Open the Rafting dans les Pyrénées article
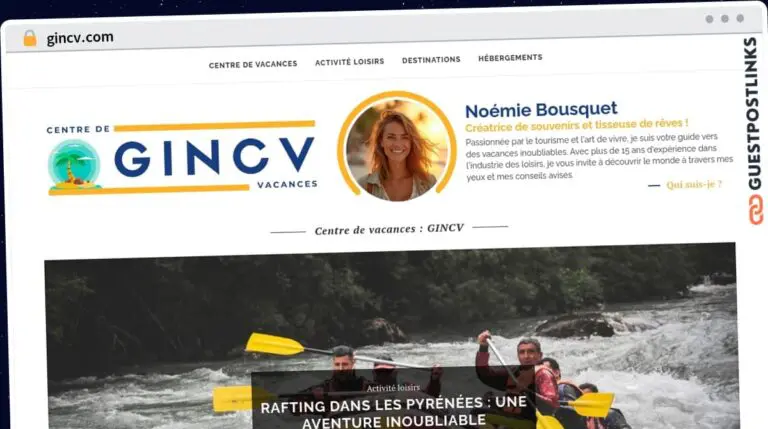 (393, 412)
